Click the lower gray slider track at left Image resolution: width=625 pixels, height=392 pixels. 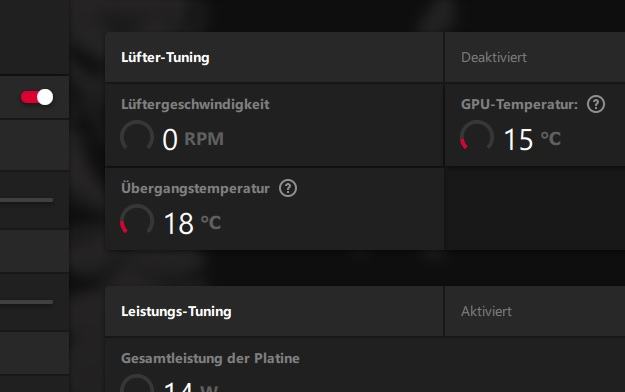pyautogui.click(x=26, y=302)
